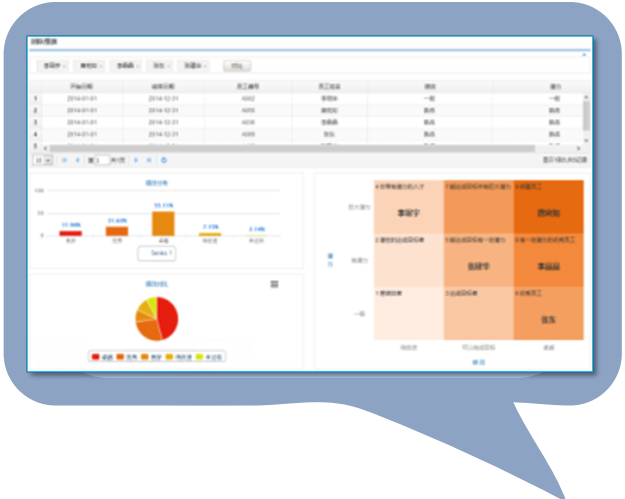The width and height of the screenshot is (625, 499).
Task: Open the pie chart hamburger menu
Action: (x=274, y=285)
